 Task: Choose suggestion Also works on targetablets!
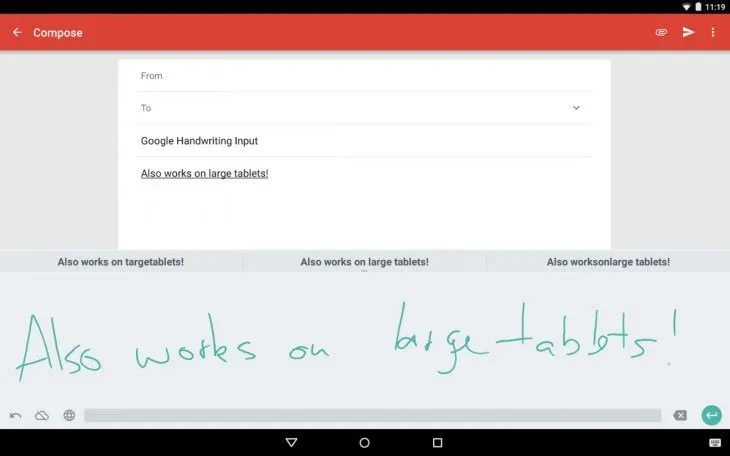pyautogui.click(x=121, y=262)
